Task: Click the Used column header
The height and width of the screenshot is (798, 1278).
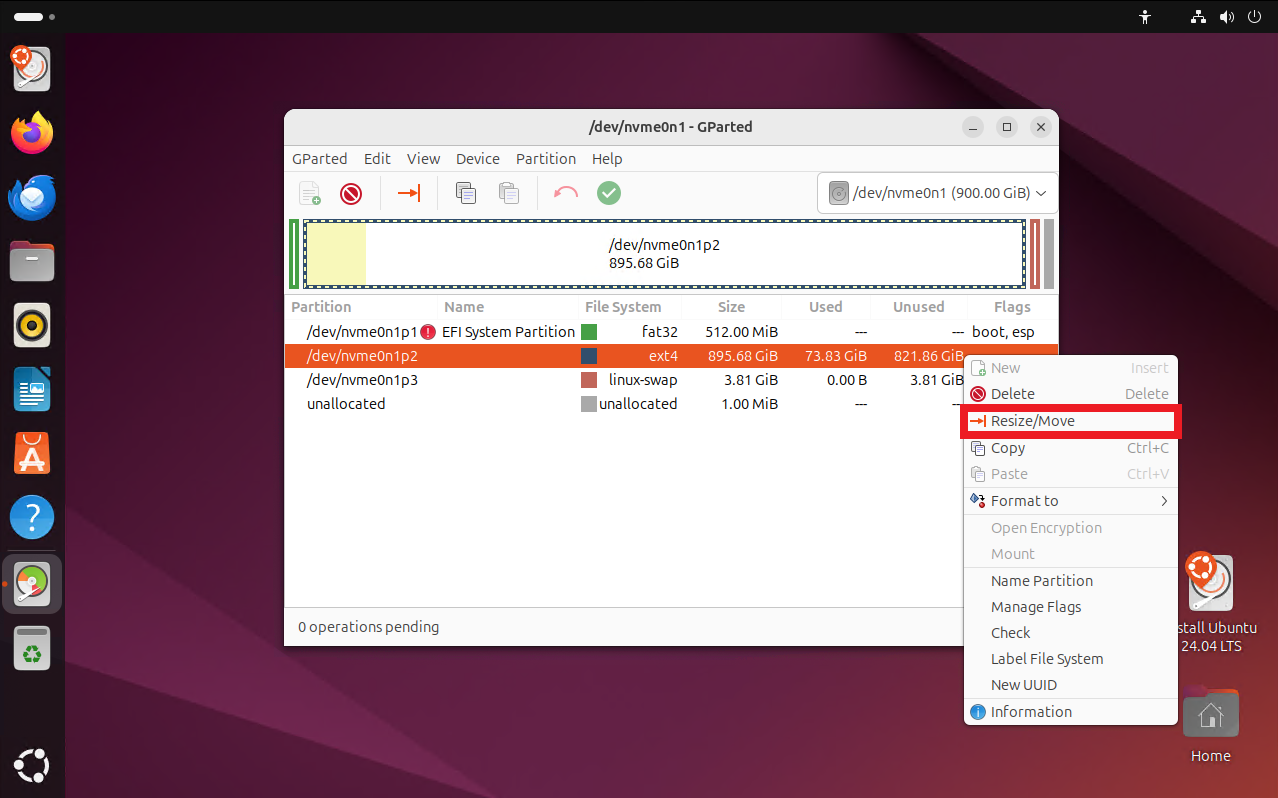Action: 826,307
